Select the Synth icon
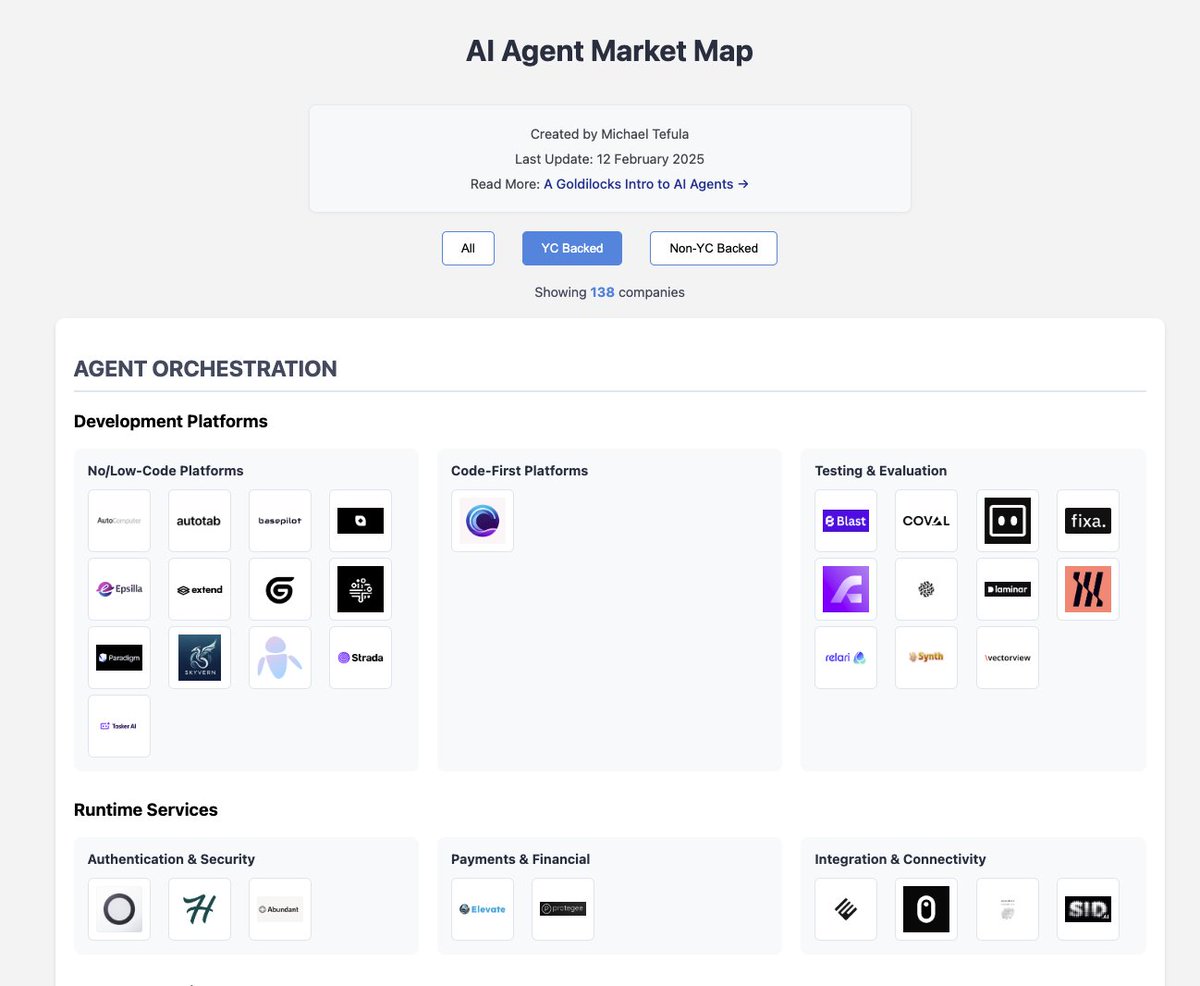 tap(925, 657)
